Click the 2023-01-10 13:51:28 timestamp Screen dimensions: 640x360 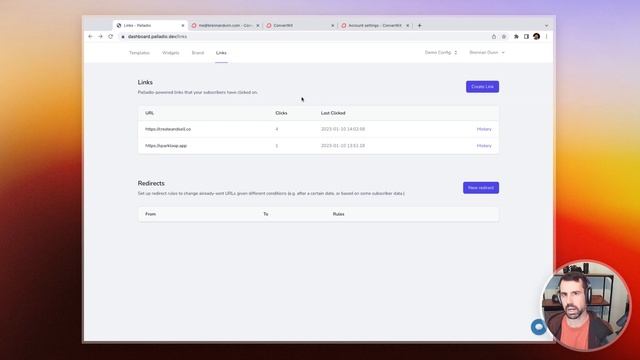[343, 146]
